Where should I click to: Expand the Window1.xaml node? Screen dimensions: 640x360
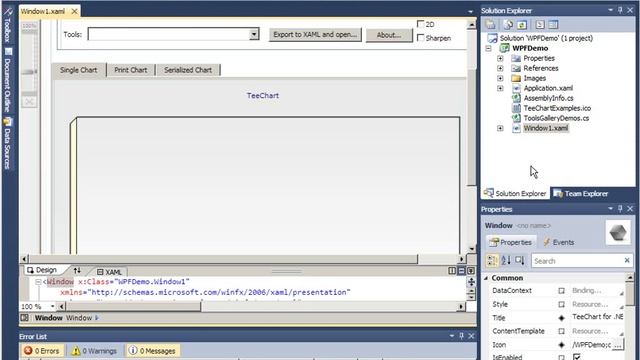[x=500, y=128]
